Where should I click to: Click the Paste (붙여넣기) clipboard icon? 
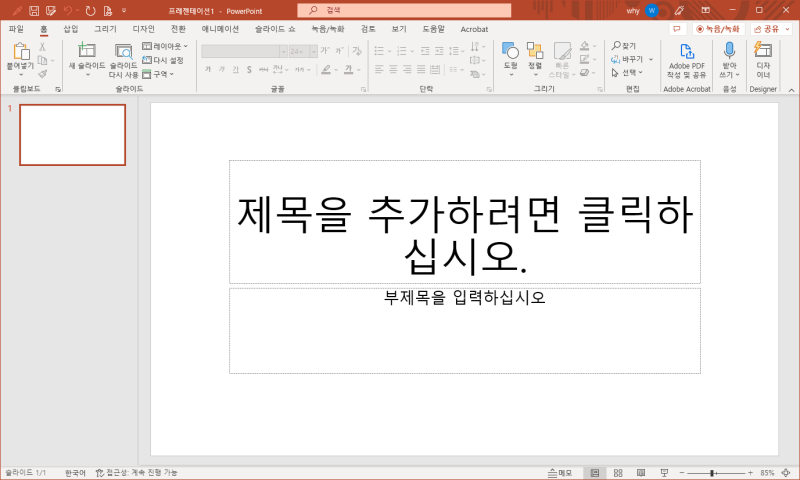pyautogui.click(x=20, y=52)
